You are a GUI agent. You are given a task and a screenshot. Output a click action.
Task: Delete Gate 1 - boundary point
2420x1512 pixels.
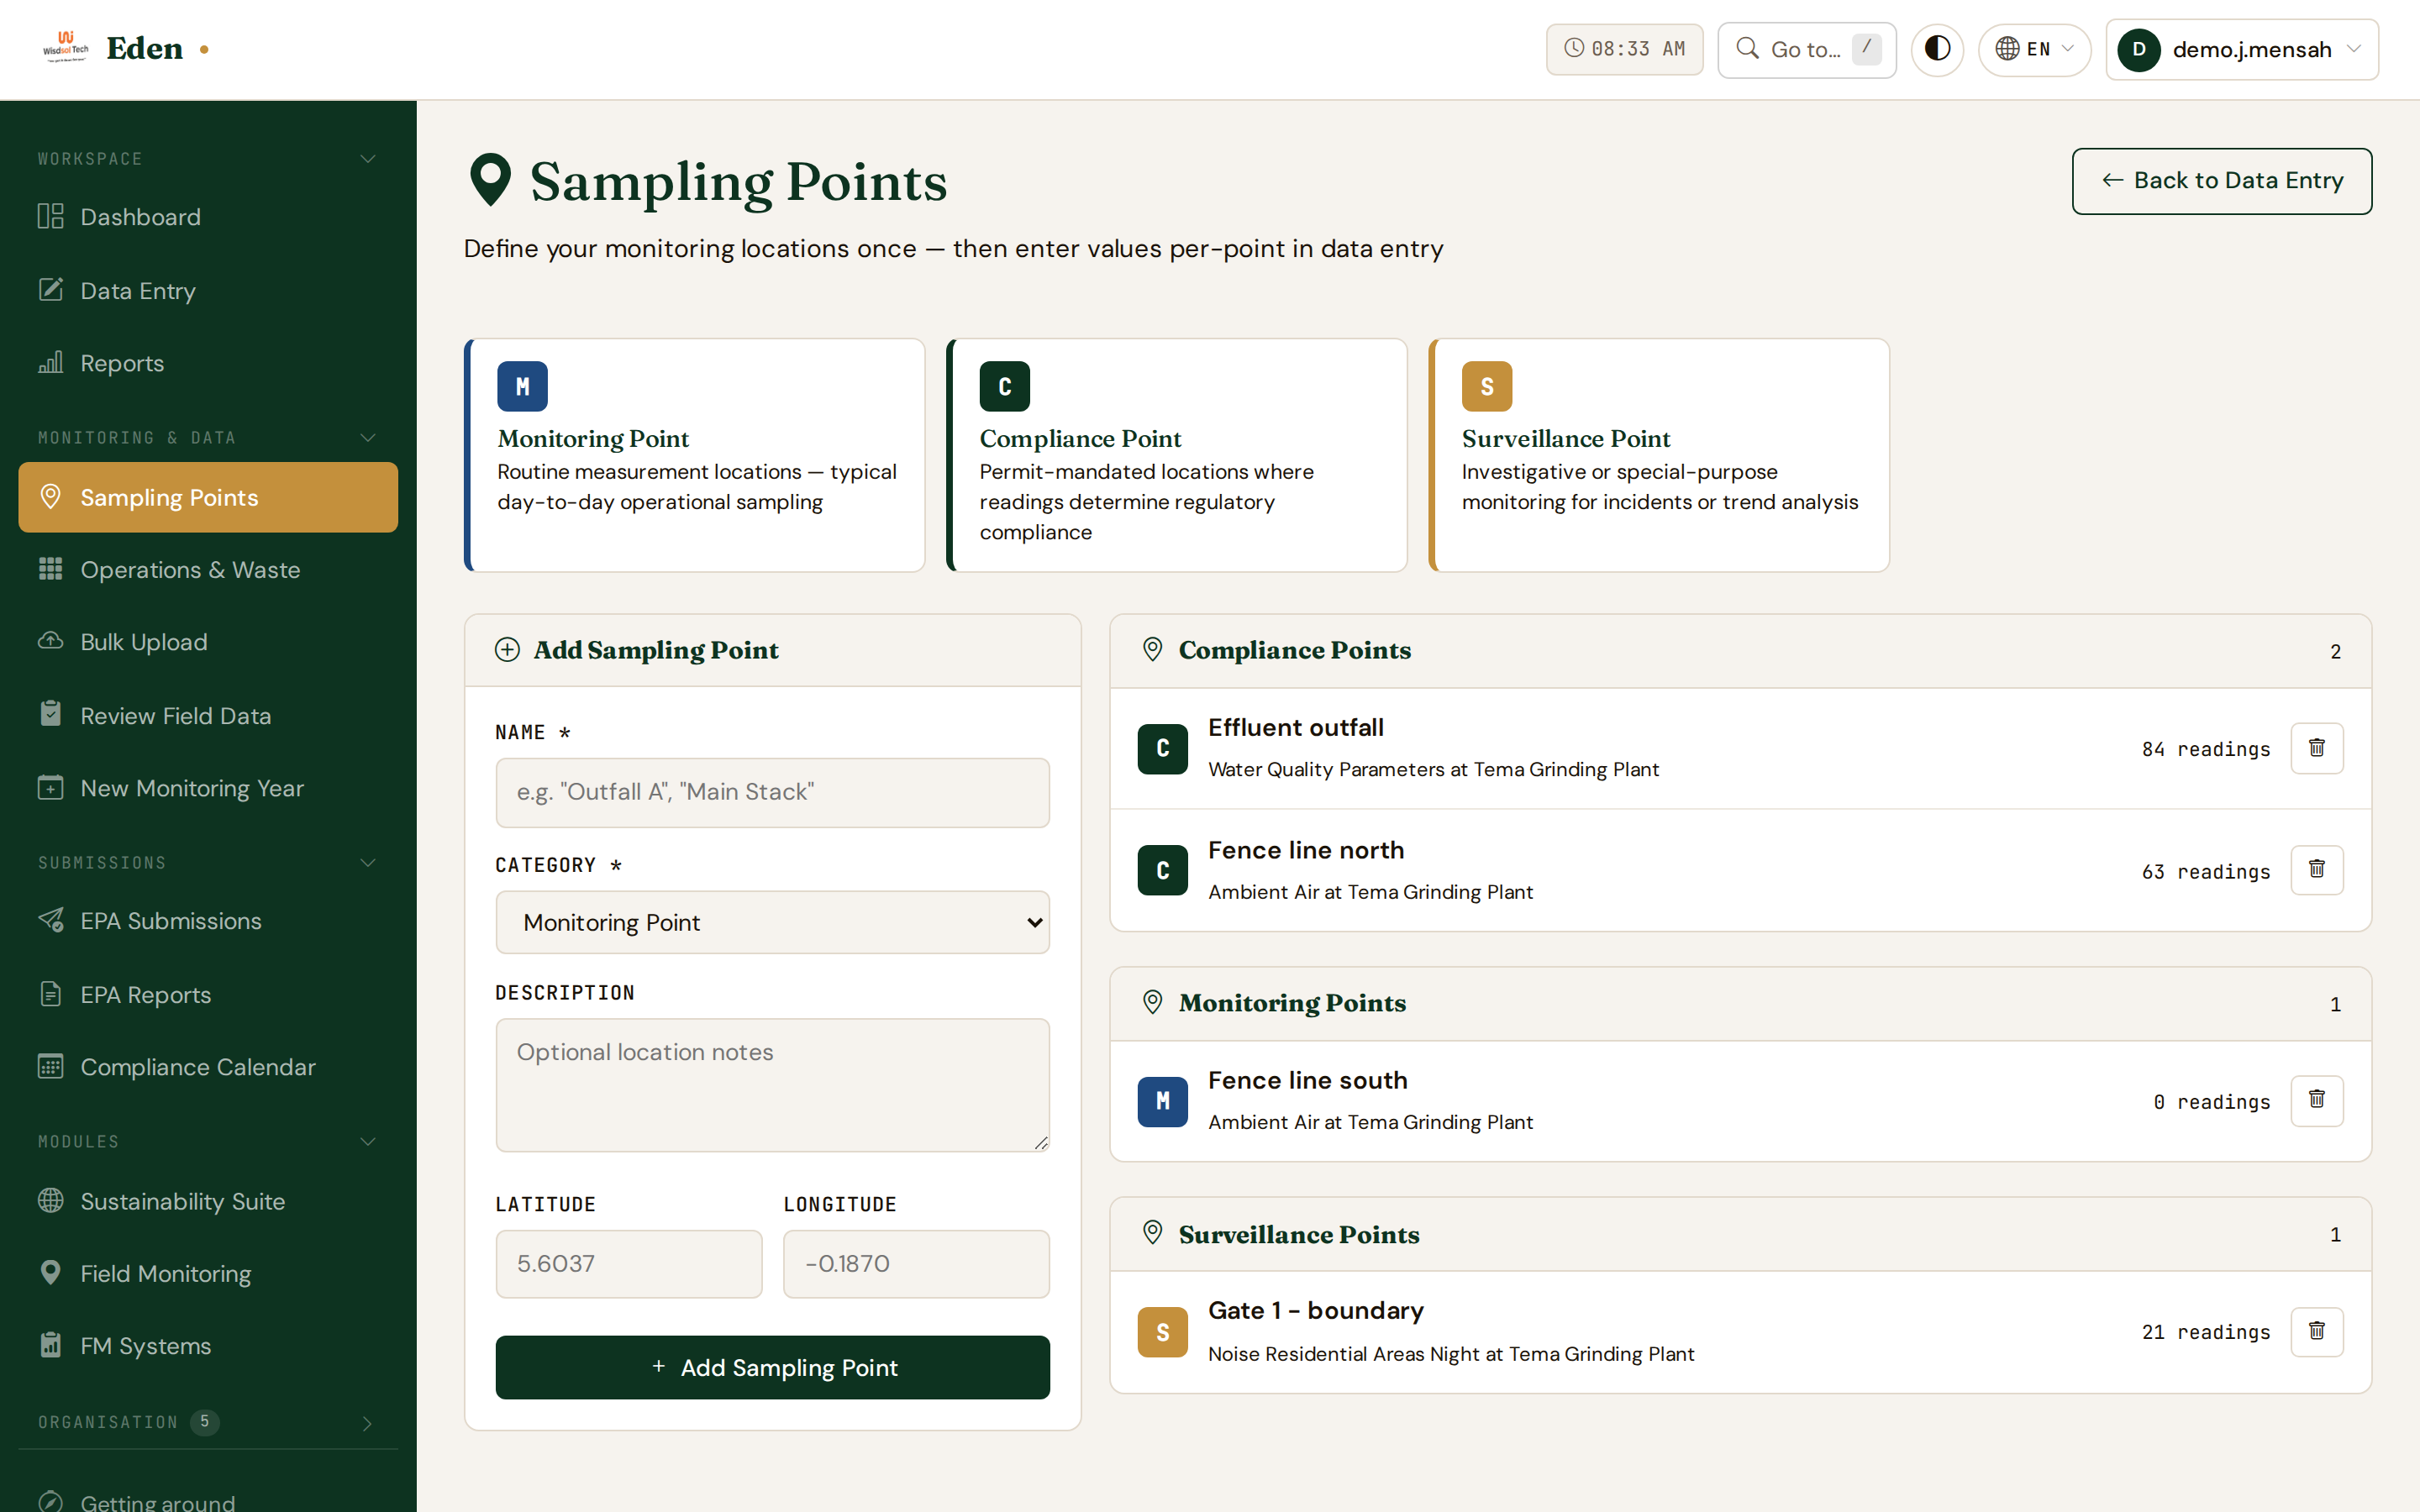[2316, 1331]
